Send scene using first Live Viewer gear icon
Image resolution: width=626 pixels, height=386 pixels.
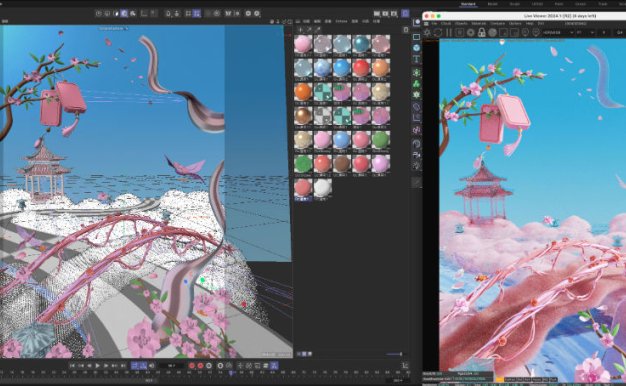(427, 32)
